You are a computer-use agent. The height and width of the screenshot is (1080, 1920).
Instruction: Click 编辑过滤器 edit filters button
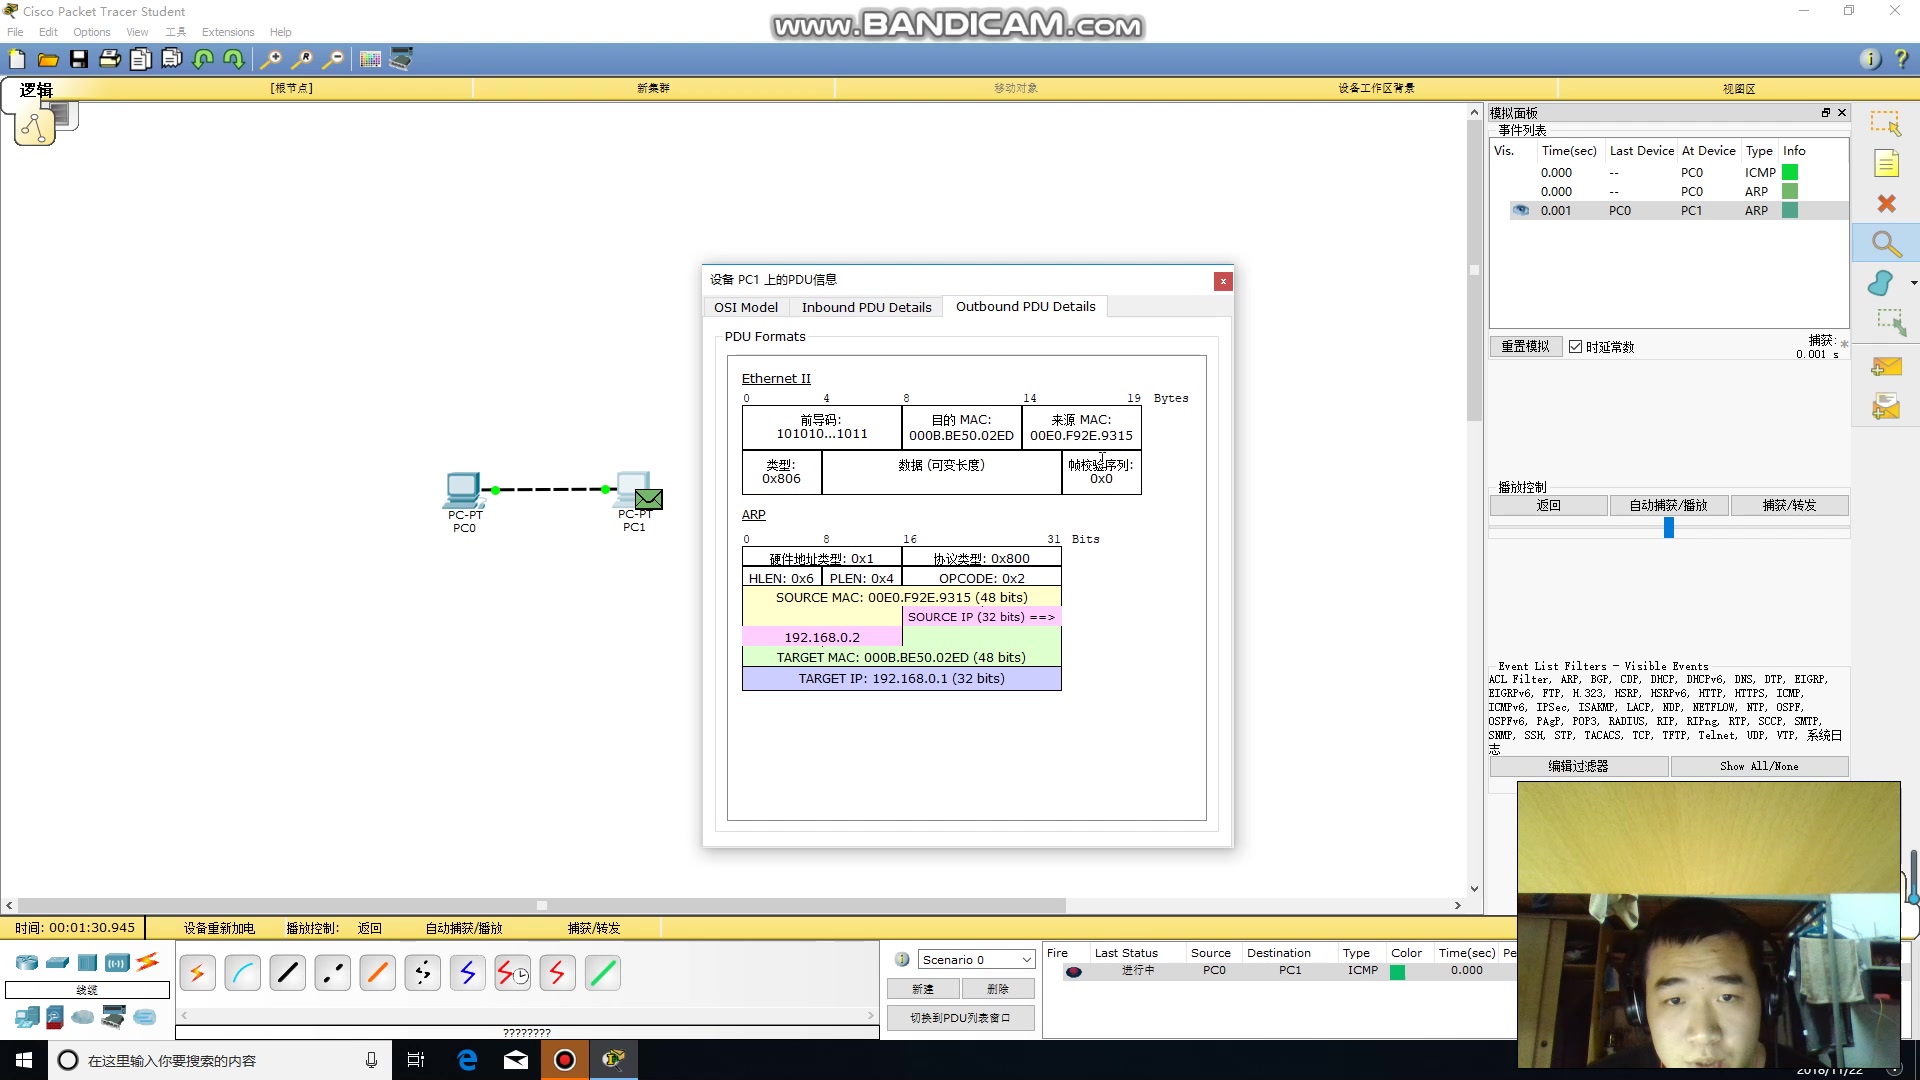coord(1578,766)
